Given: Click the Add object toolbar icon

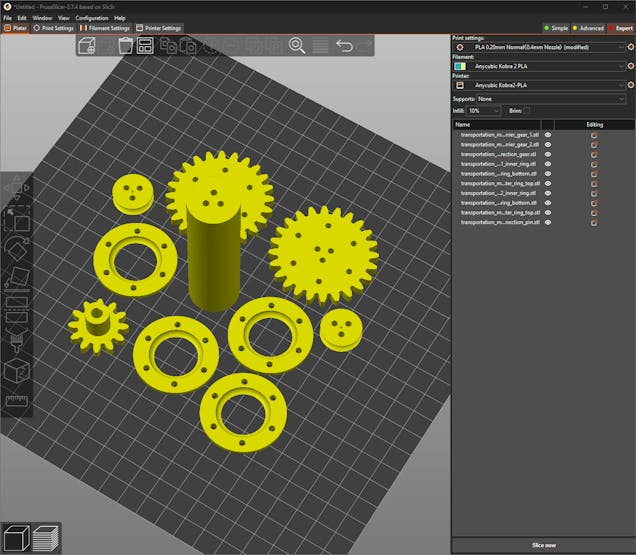Looking at the screenshot, I should point(87,46).
